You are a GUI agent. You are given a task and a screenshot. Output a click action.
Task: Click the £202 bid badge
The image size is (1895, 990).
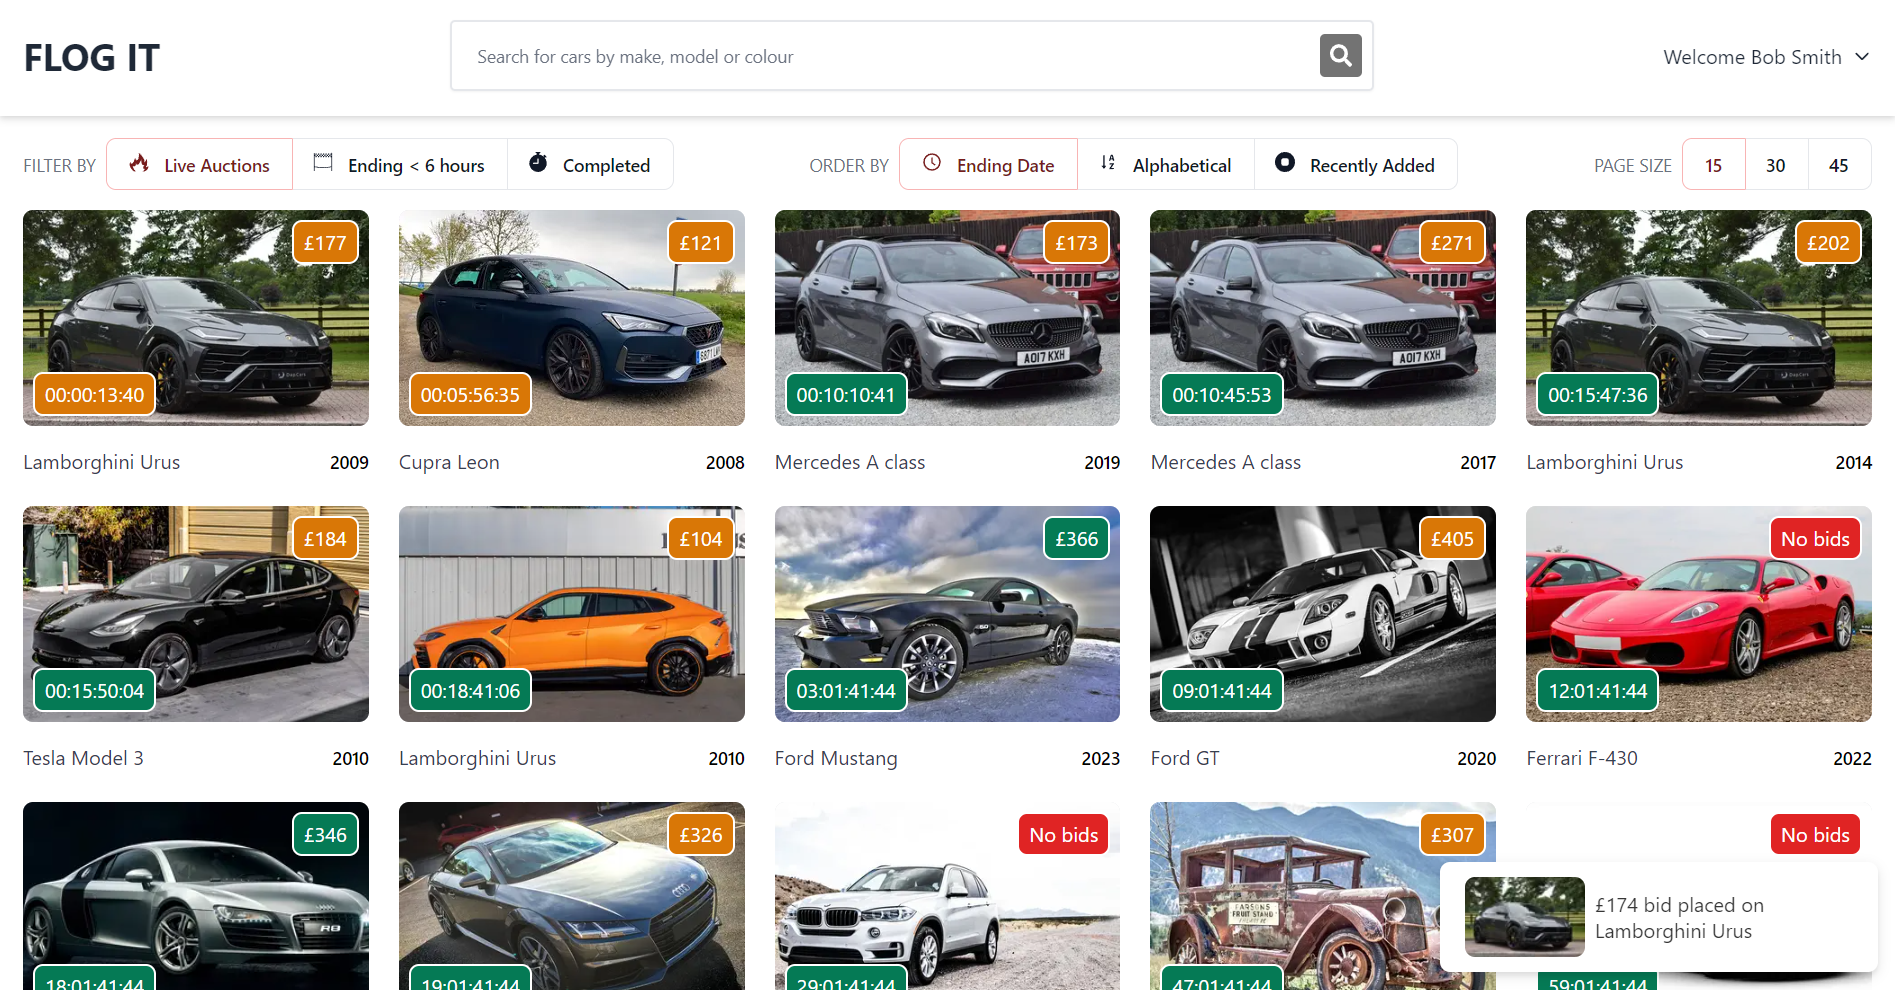pos(1828,243)
